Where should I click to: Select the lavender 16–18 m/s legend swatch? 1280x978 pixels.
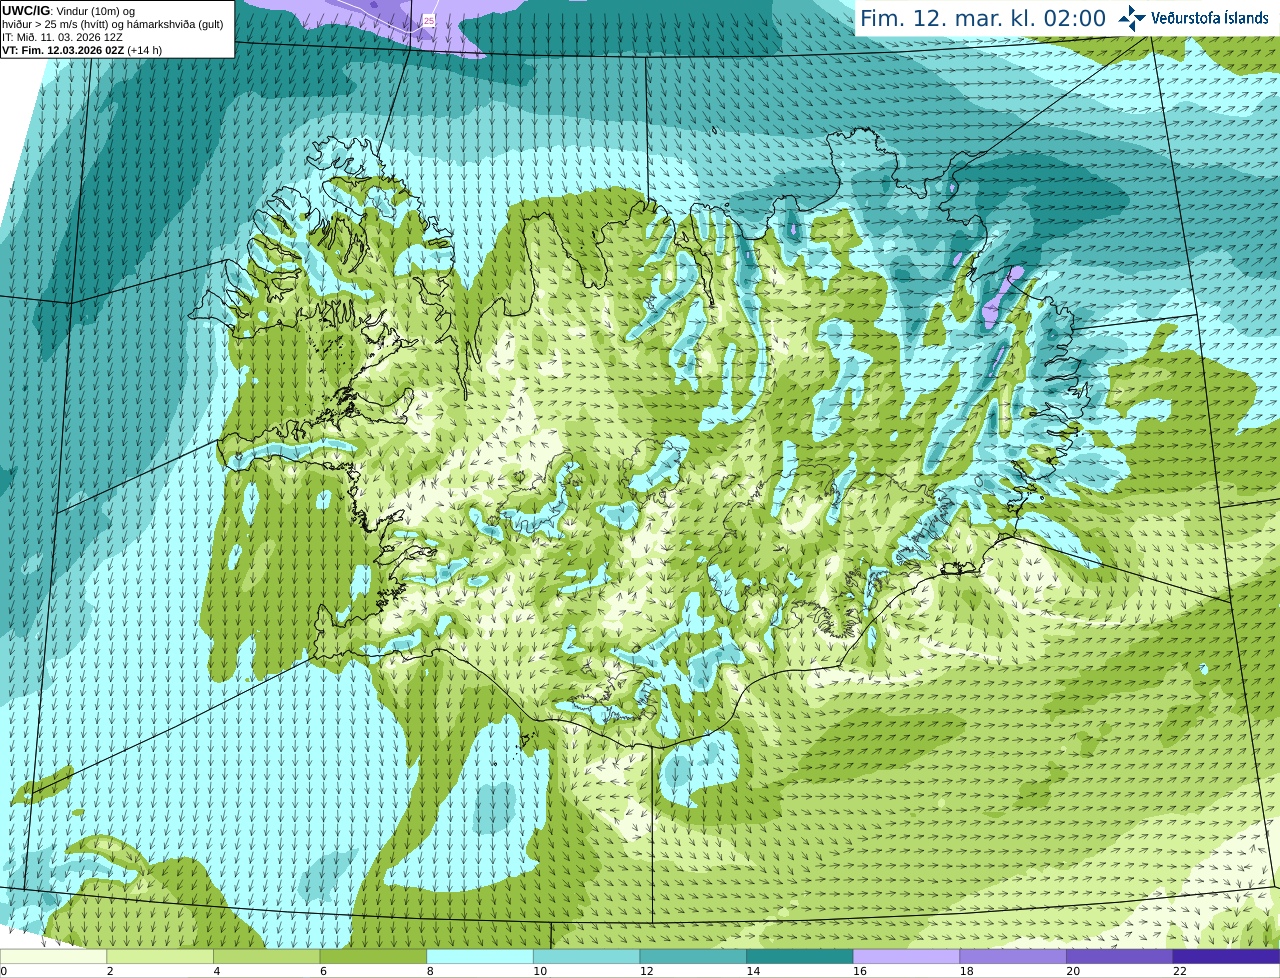(907, 956)
